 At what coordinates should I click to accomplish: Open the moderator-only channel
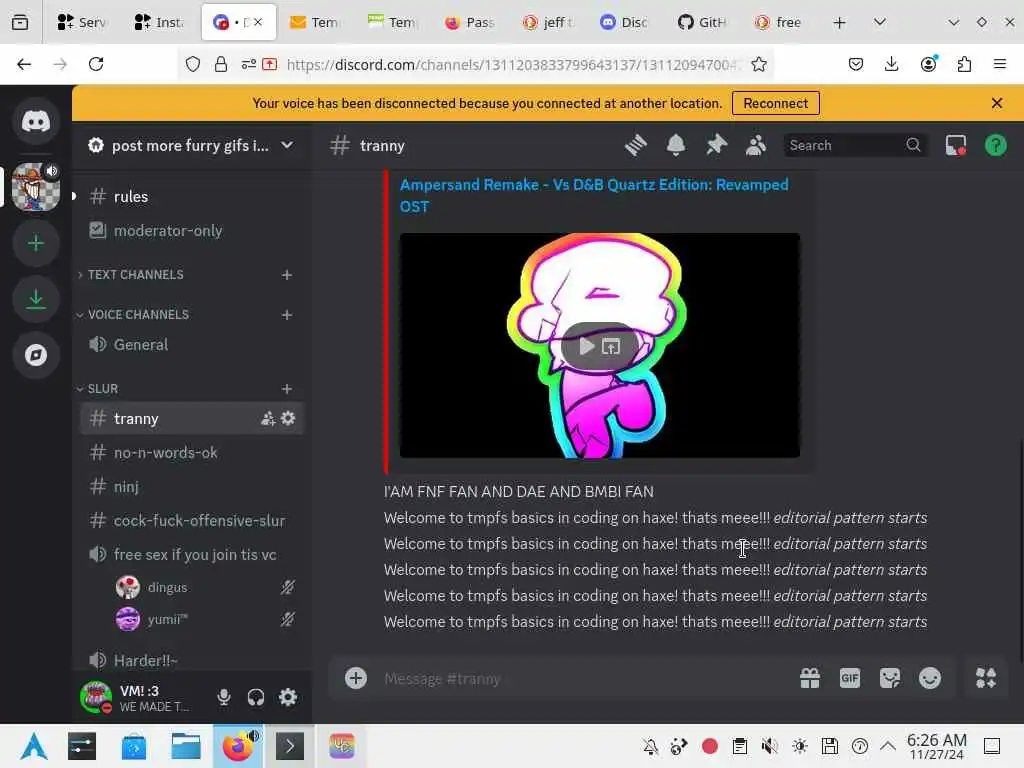coord(191,231)
